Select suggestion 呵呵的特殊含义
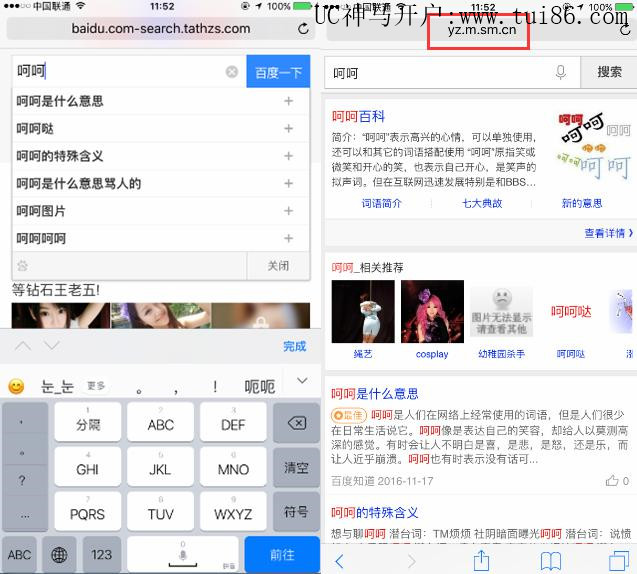The image size is (637, 574). point(60,156)
